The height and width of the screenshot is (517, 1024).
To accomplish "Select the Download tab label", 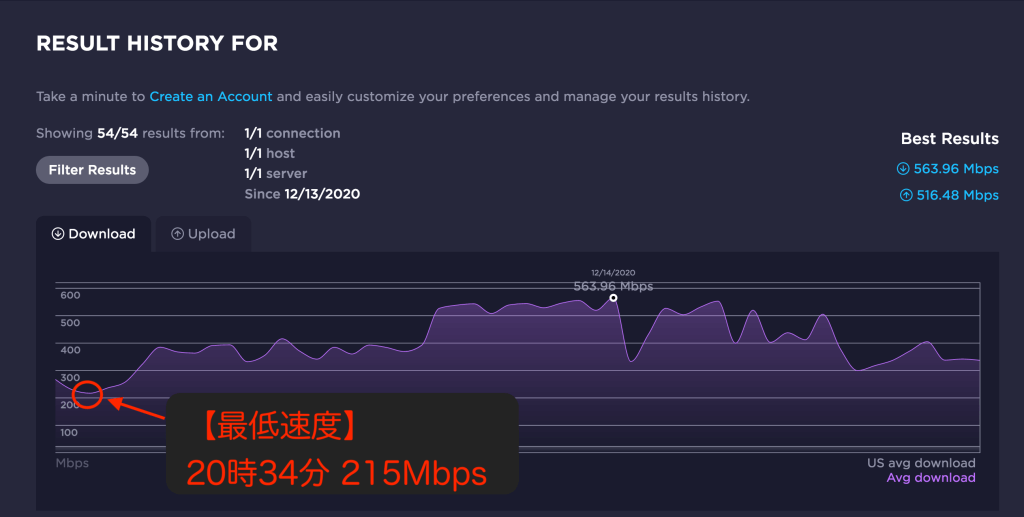I will coord(101,234).
